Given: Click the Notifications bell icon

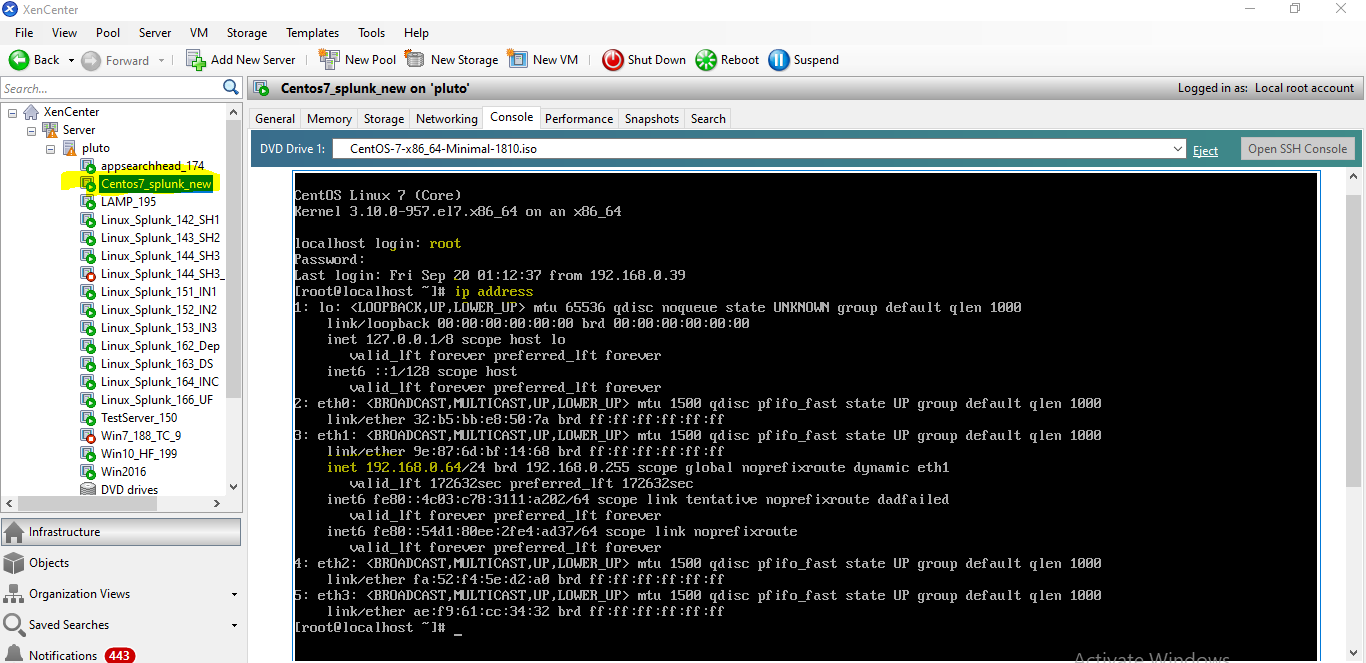Looking at the screenshot, I should (14, 655).
